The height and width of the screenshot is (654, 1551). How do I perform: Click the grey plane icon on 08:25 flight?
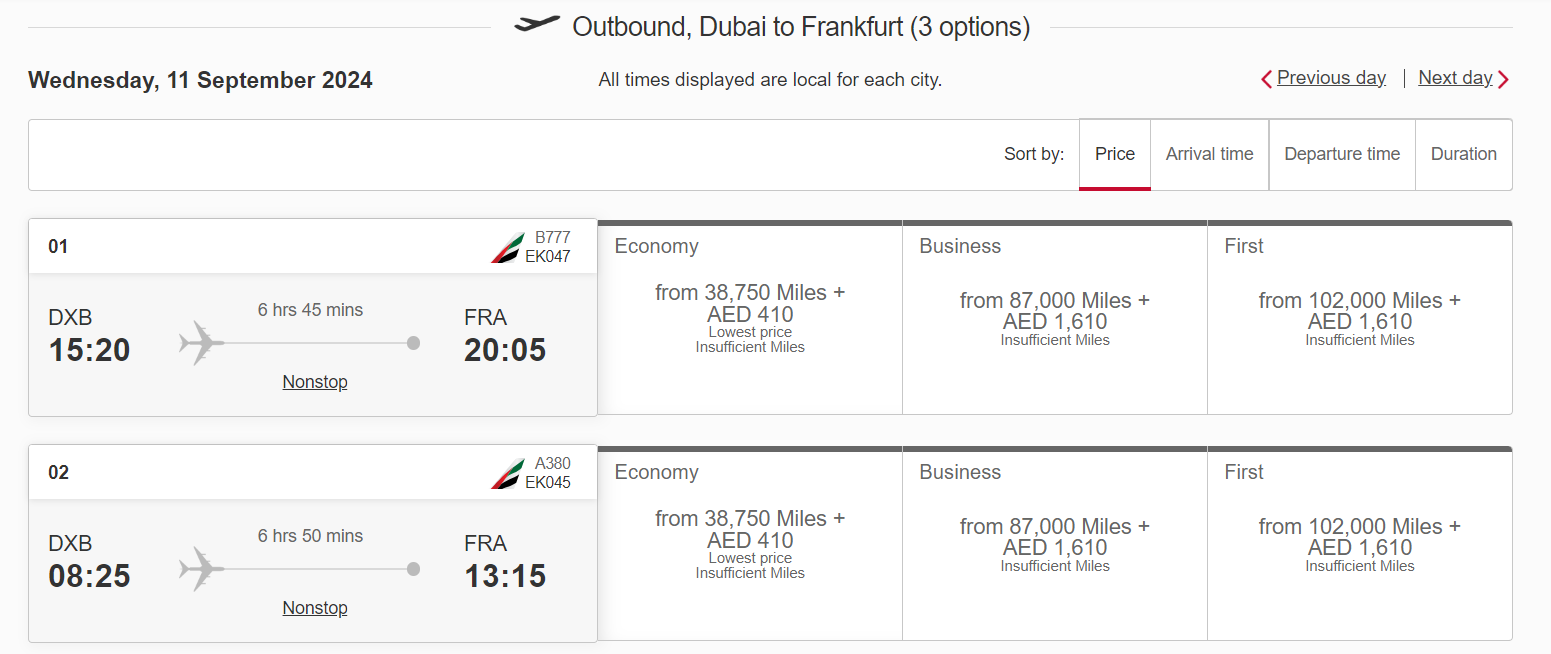pyautogui.click(x=201, y=569)
